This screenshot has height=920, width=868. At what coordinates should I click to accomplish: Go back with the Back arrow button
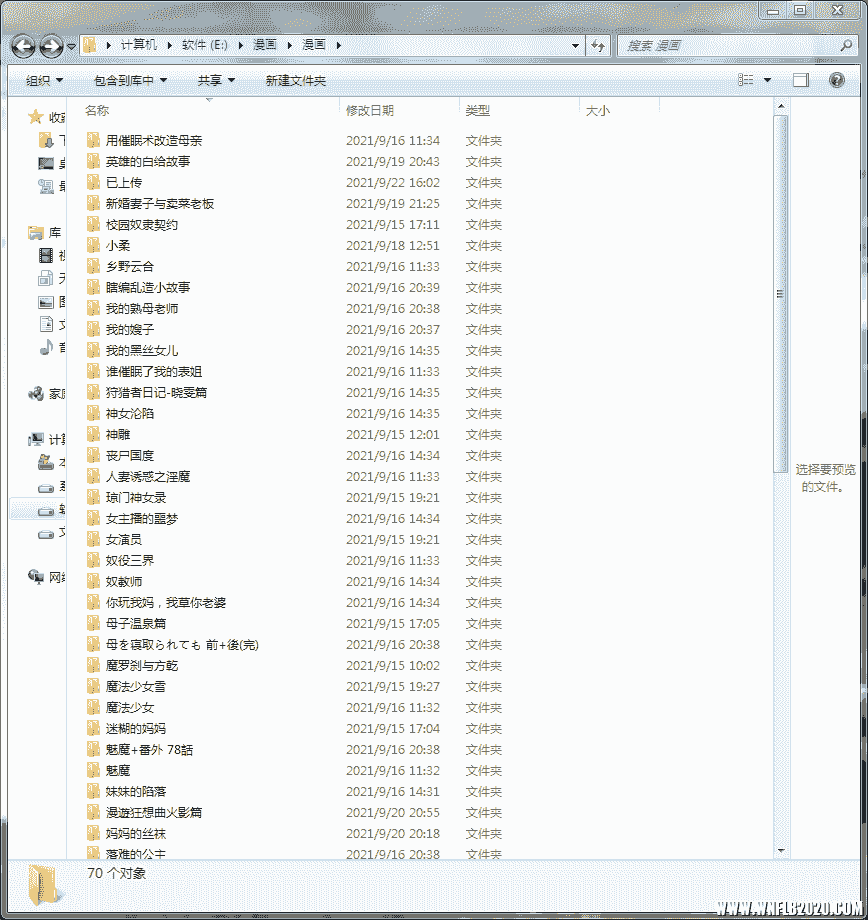23,46
